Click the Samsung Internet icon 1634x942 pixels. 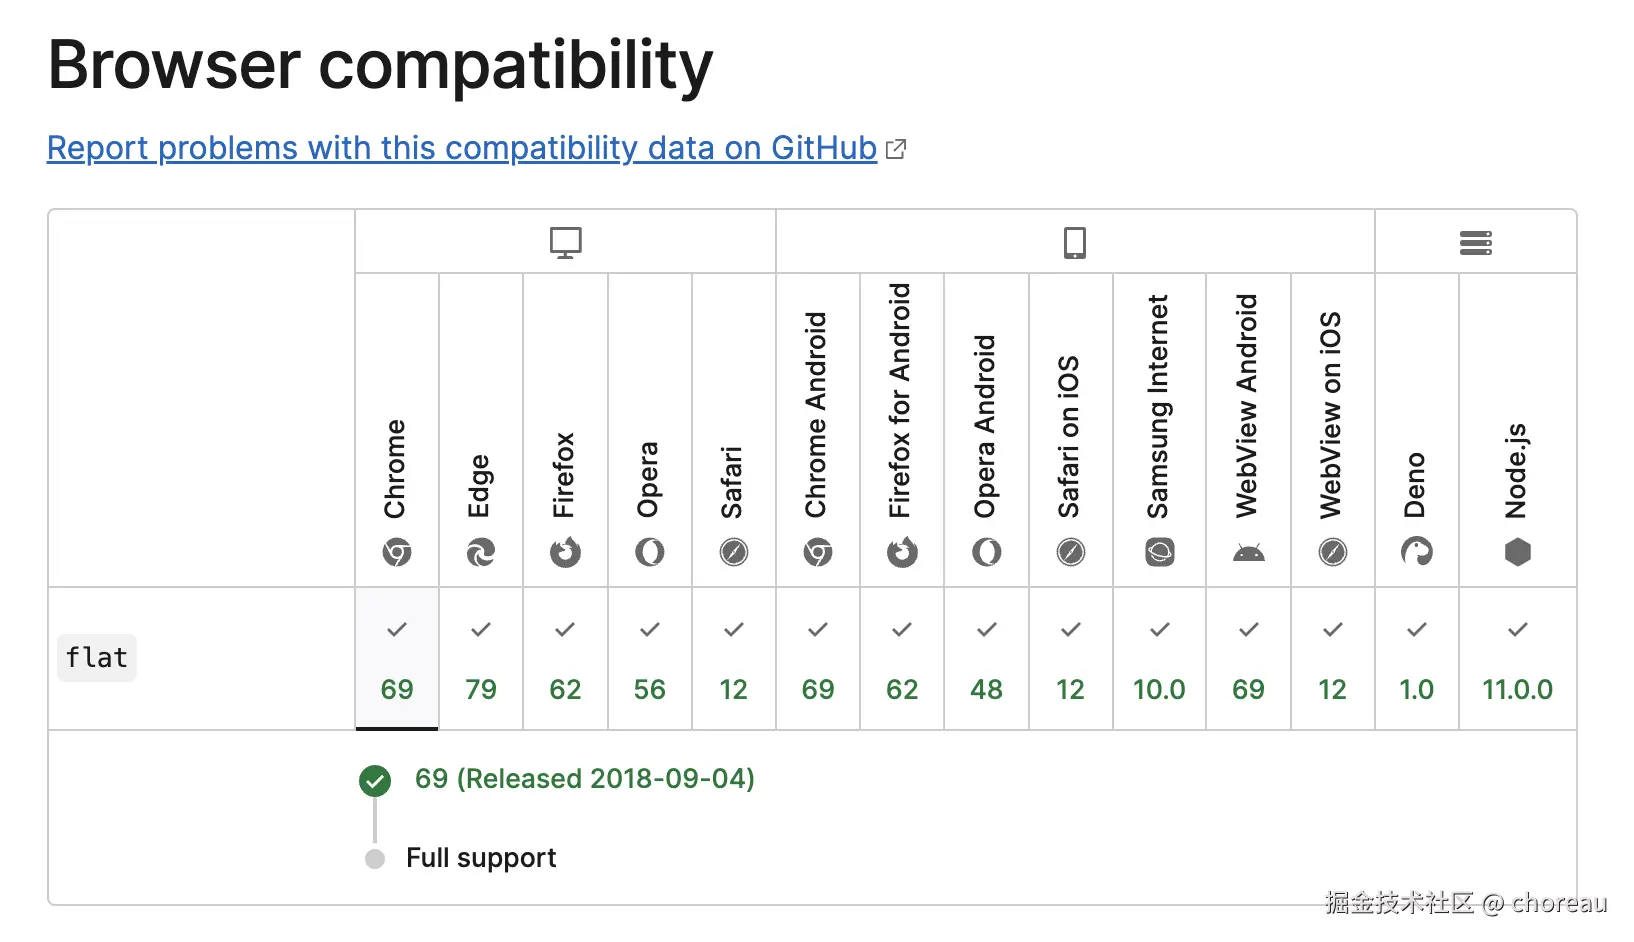tap(1159, 552)
